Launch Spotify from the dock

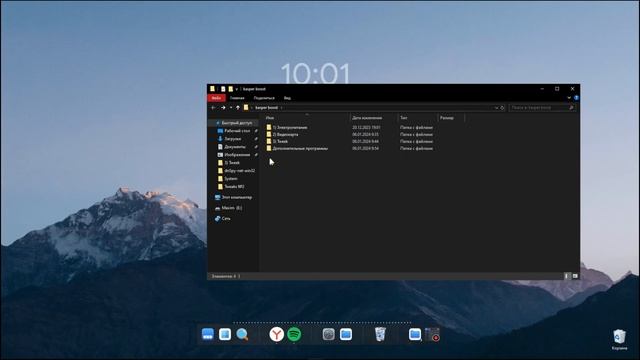point(294,334)
